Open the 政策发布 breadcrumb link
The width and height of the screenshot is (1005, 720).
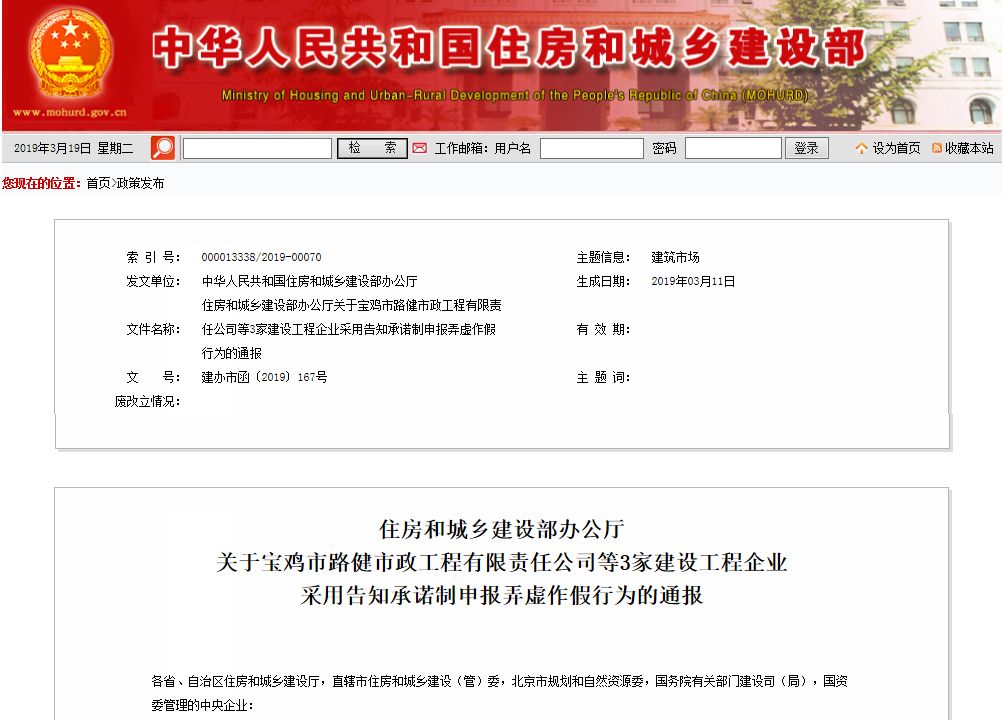coord(140,183)
